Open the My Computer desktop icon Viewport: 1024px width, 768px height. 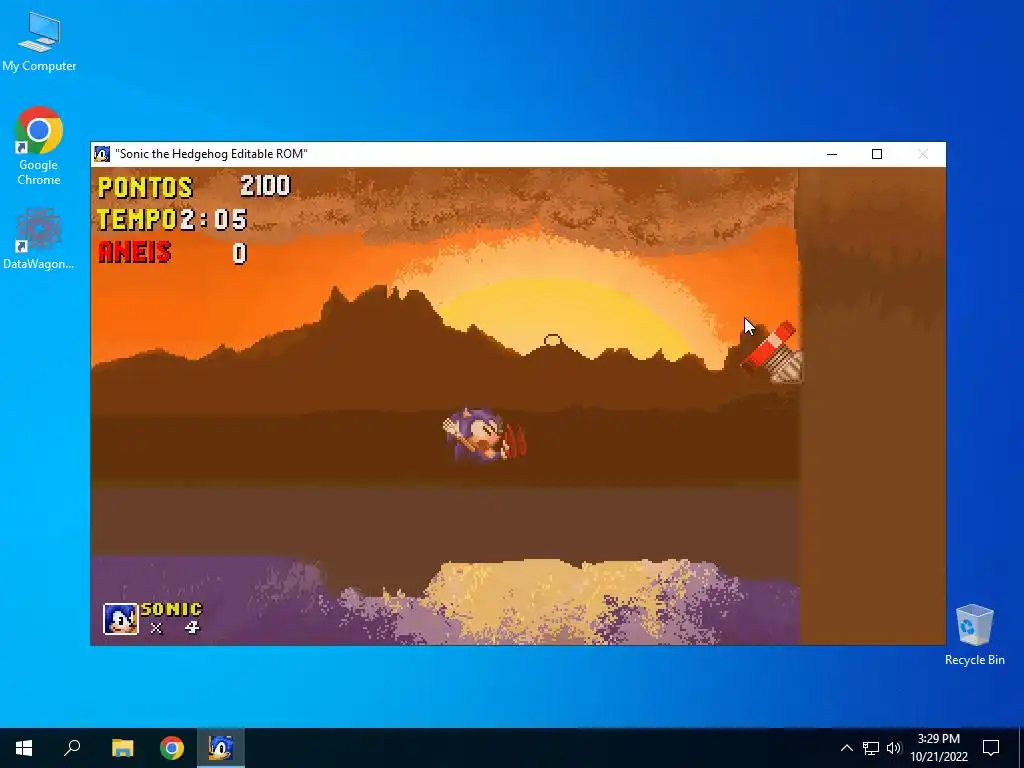pyautogui.click(x=39, y=42)
